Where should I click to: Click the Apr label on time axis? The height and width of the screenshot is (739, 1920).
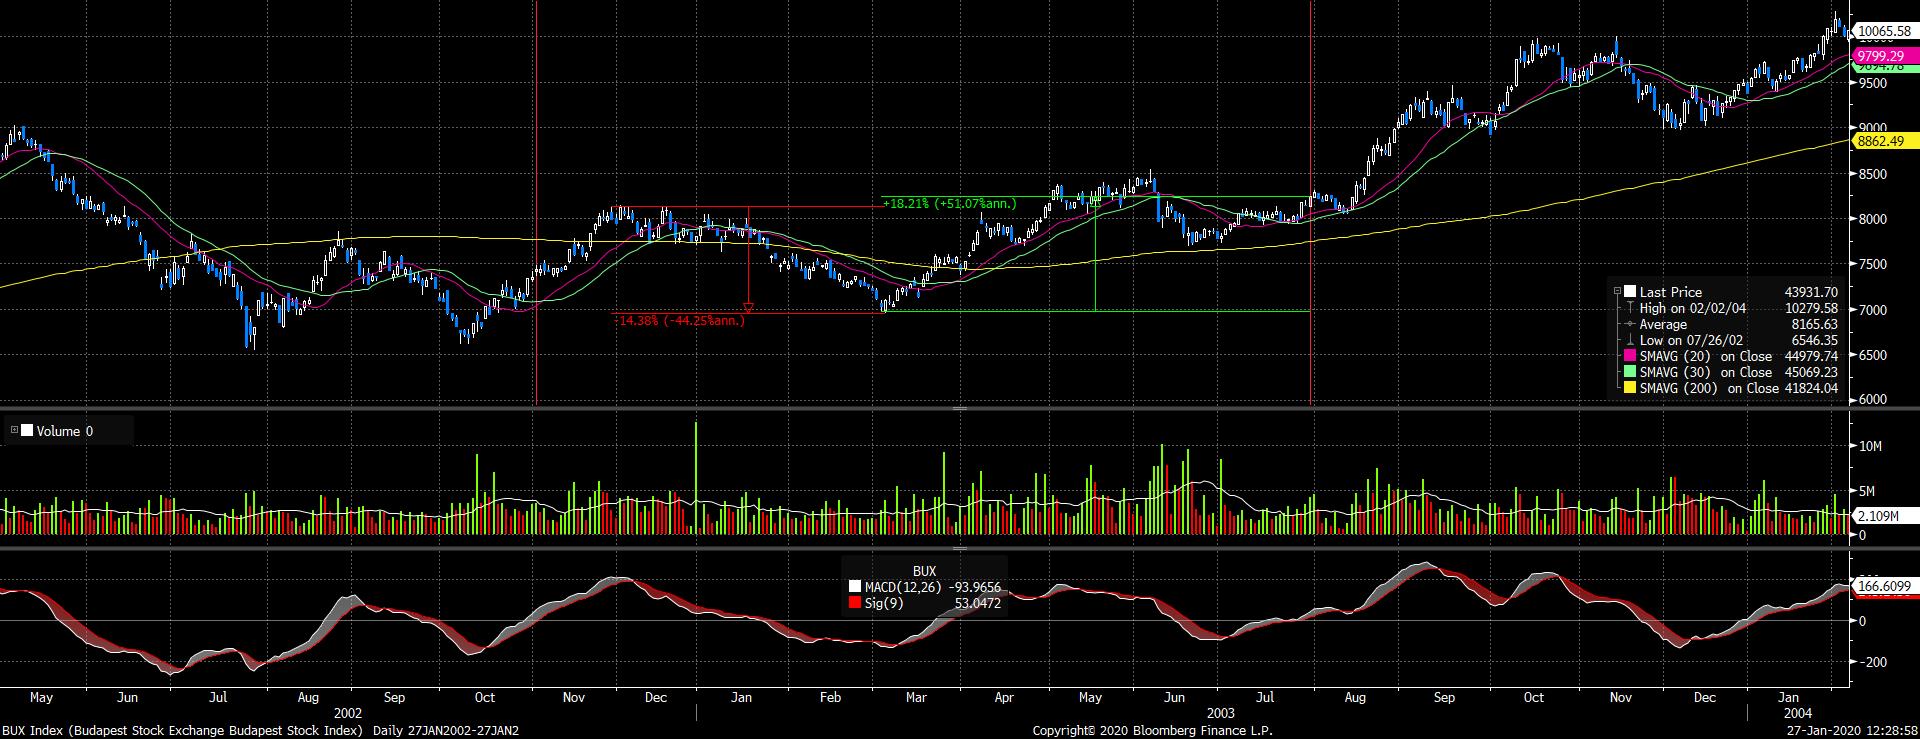(x=1004, y=697)
